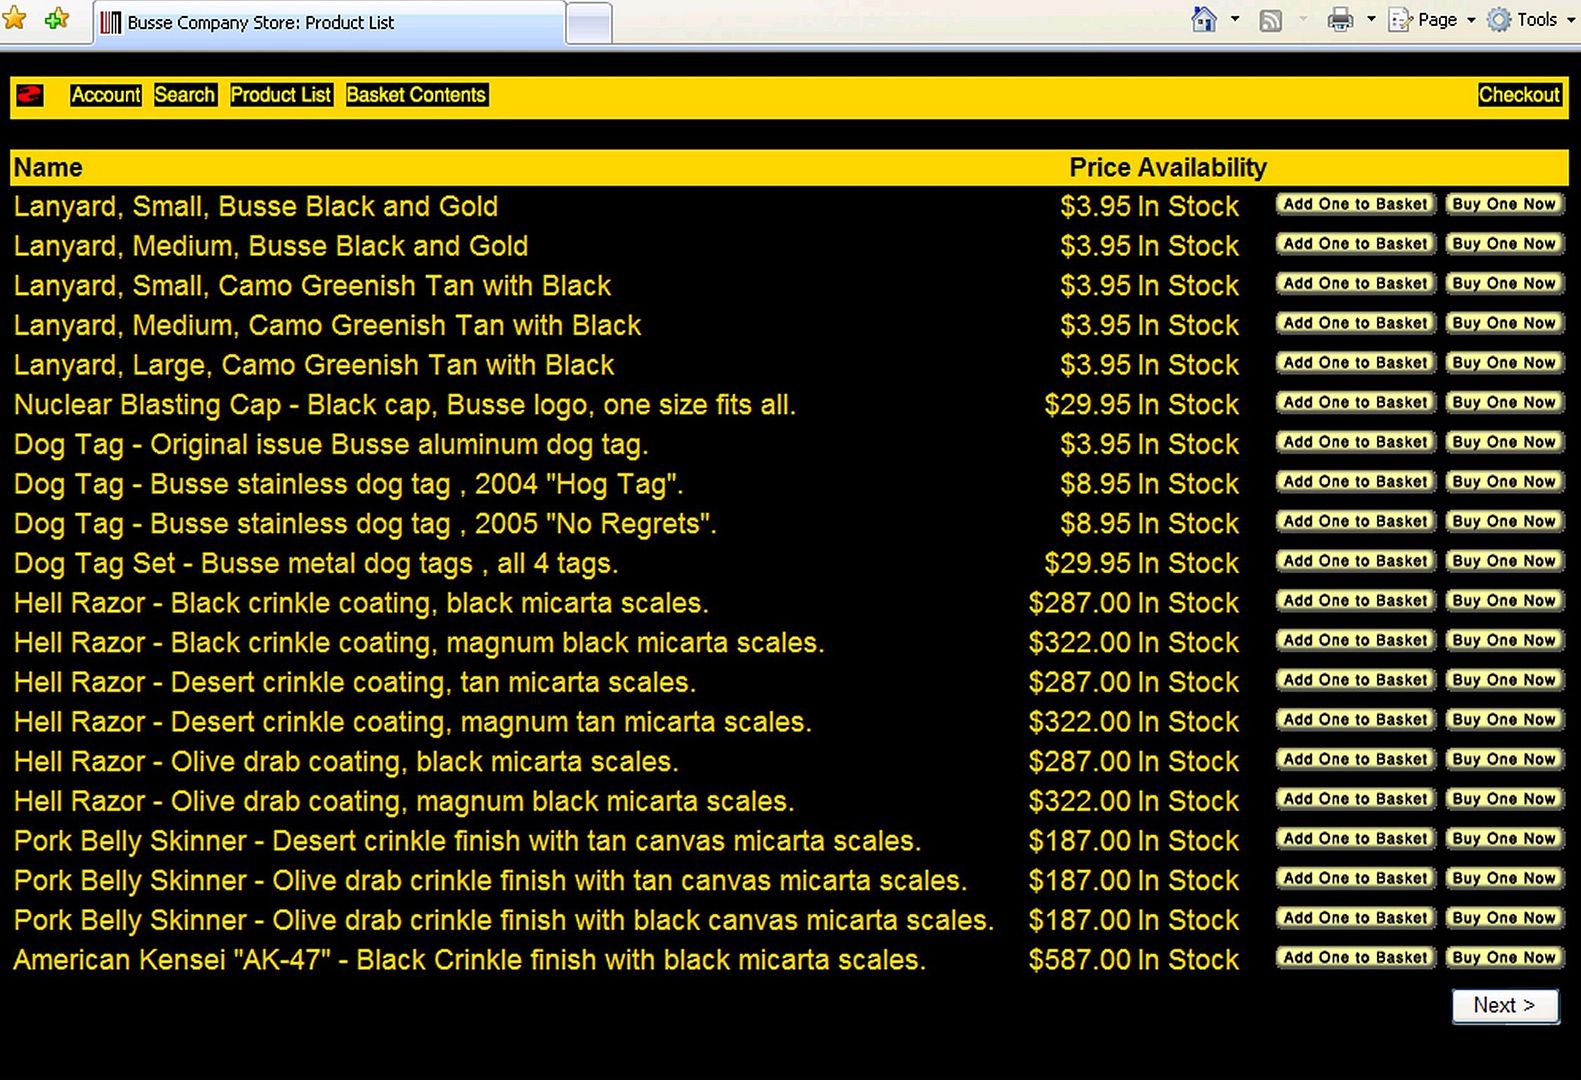Click the Name column header

[48, 168]
